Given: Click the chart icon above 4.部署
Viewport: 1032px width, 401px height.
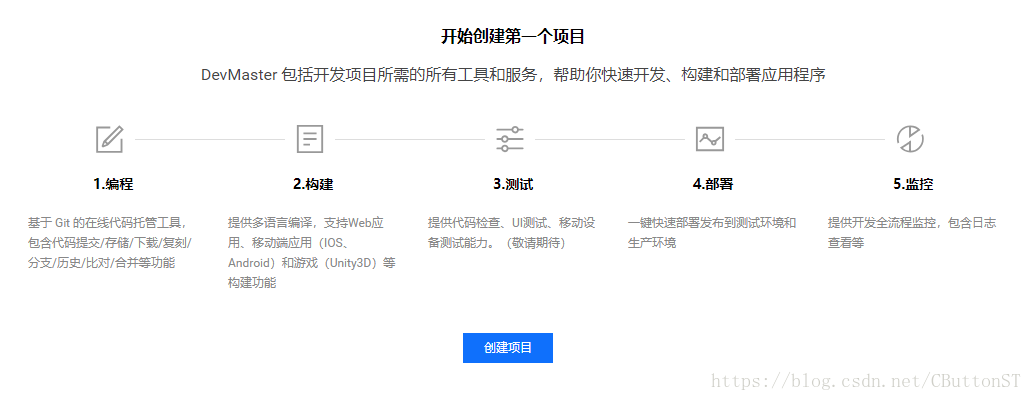Looking at the screenshot, I should (710, 139).
